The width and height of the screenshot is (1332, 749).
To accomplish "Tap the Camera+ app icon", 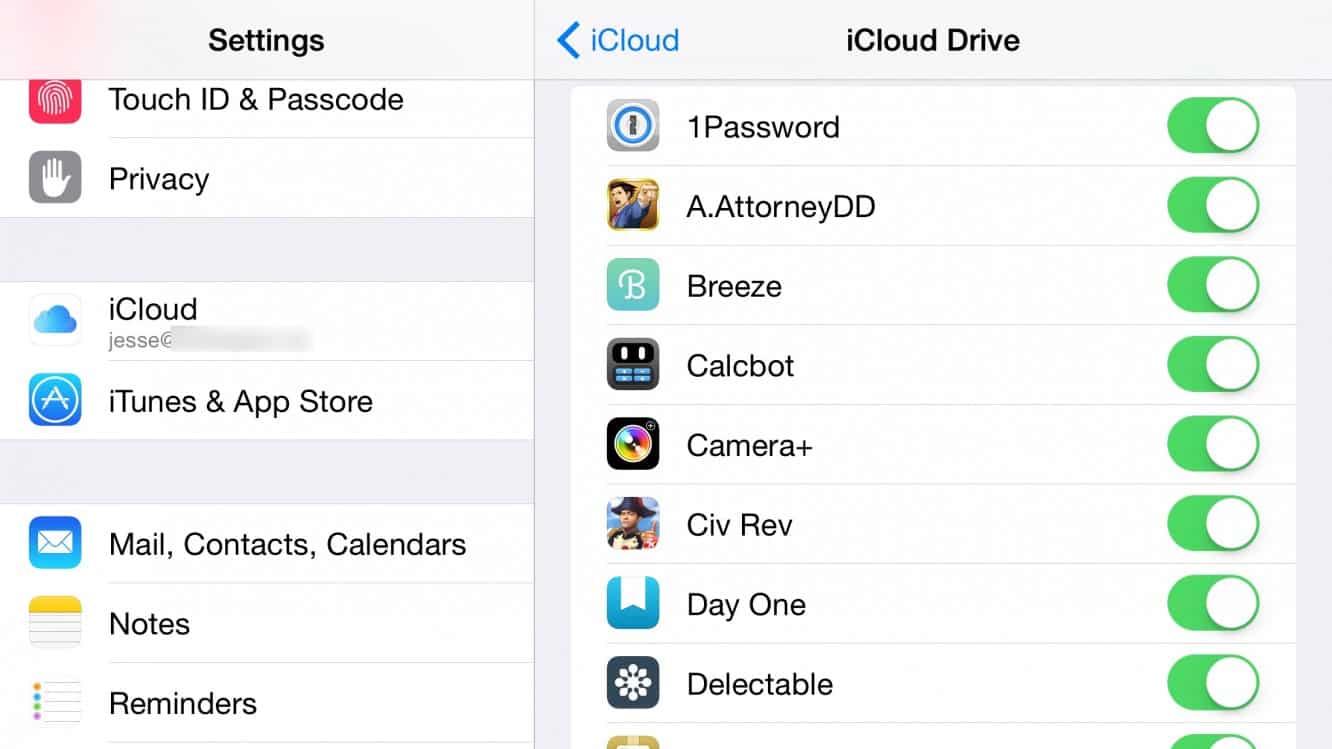I will point(633,444).
